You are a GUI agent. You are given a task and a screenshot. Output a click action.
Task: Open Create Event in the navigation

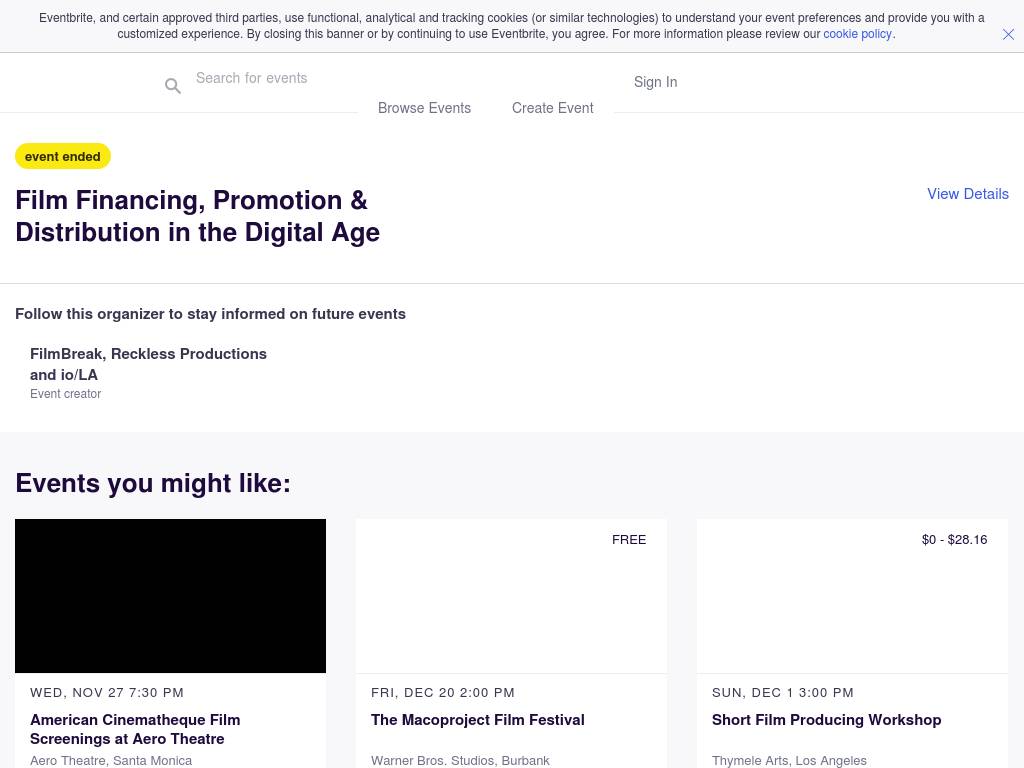(x=552, y=108)
